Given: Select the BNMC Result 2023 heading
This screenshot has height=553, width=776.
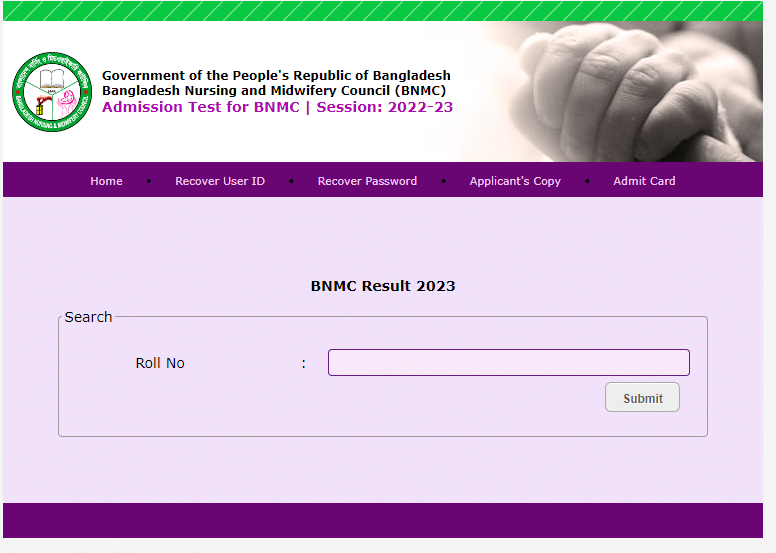Looking at the screenshot, I should 383,286.
